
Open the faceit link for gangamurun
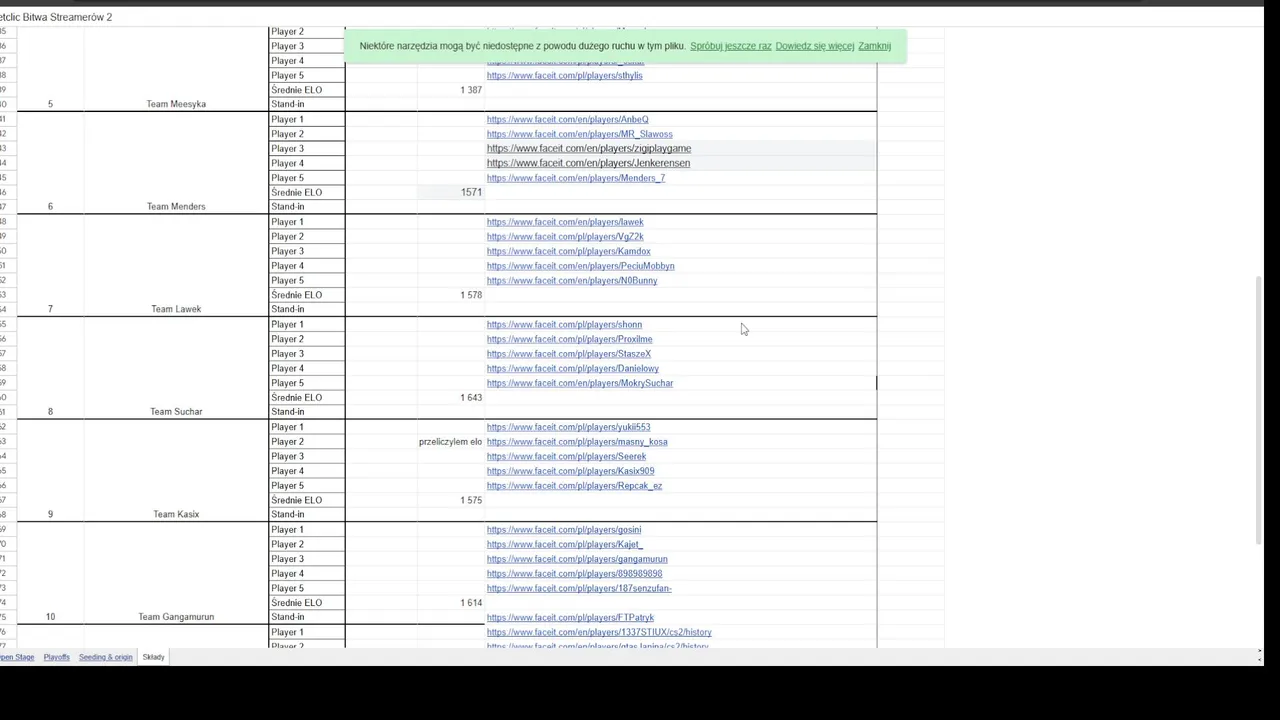pyautogui.click(x=577, y=559)
